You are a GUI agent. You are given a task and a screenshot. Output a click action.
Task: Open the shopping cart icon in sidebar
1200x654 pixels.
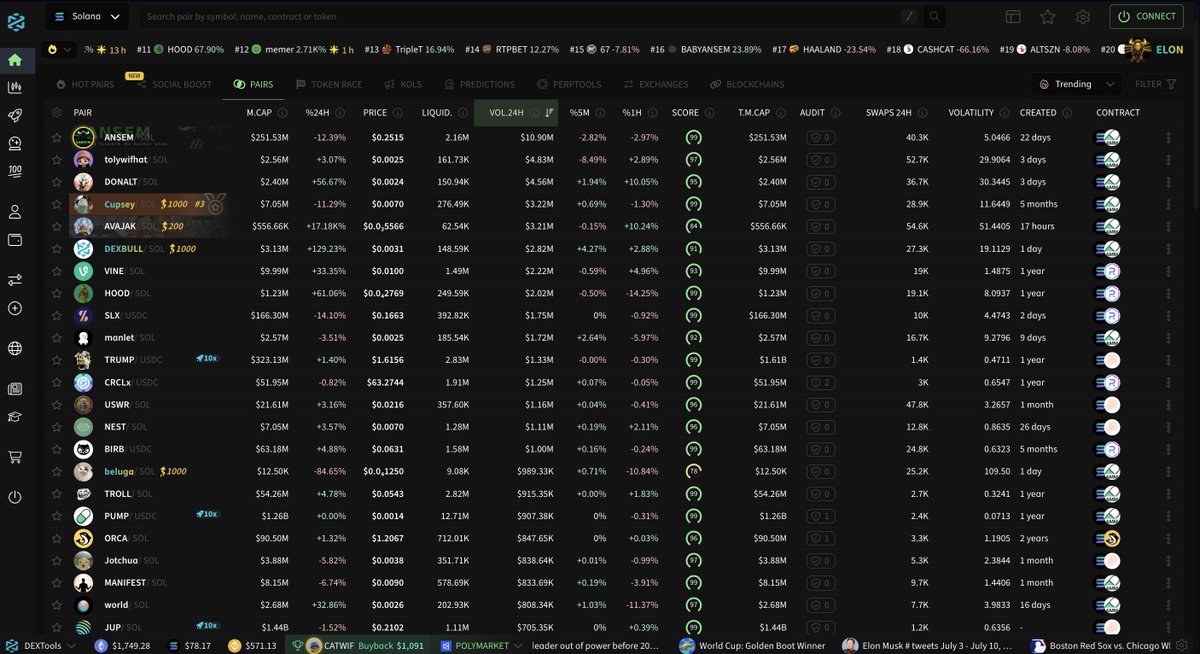pos(15,456)
